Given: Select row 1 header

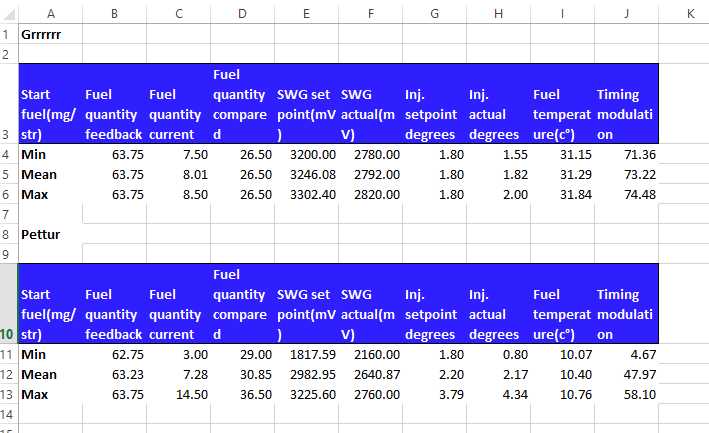Looking at the screenshot, I should [9, 34].
